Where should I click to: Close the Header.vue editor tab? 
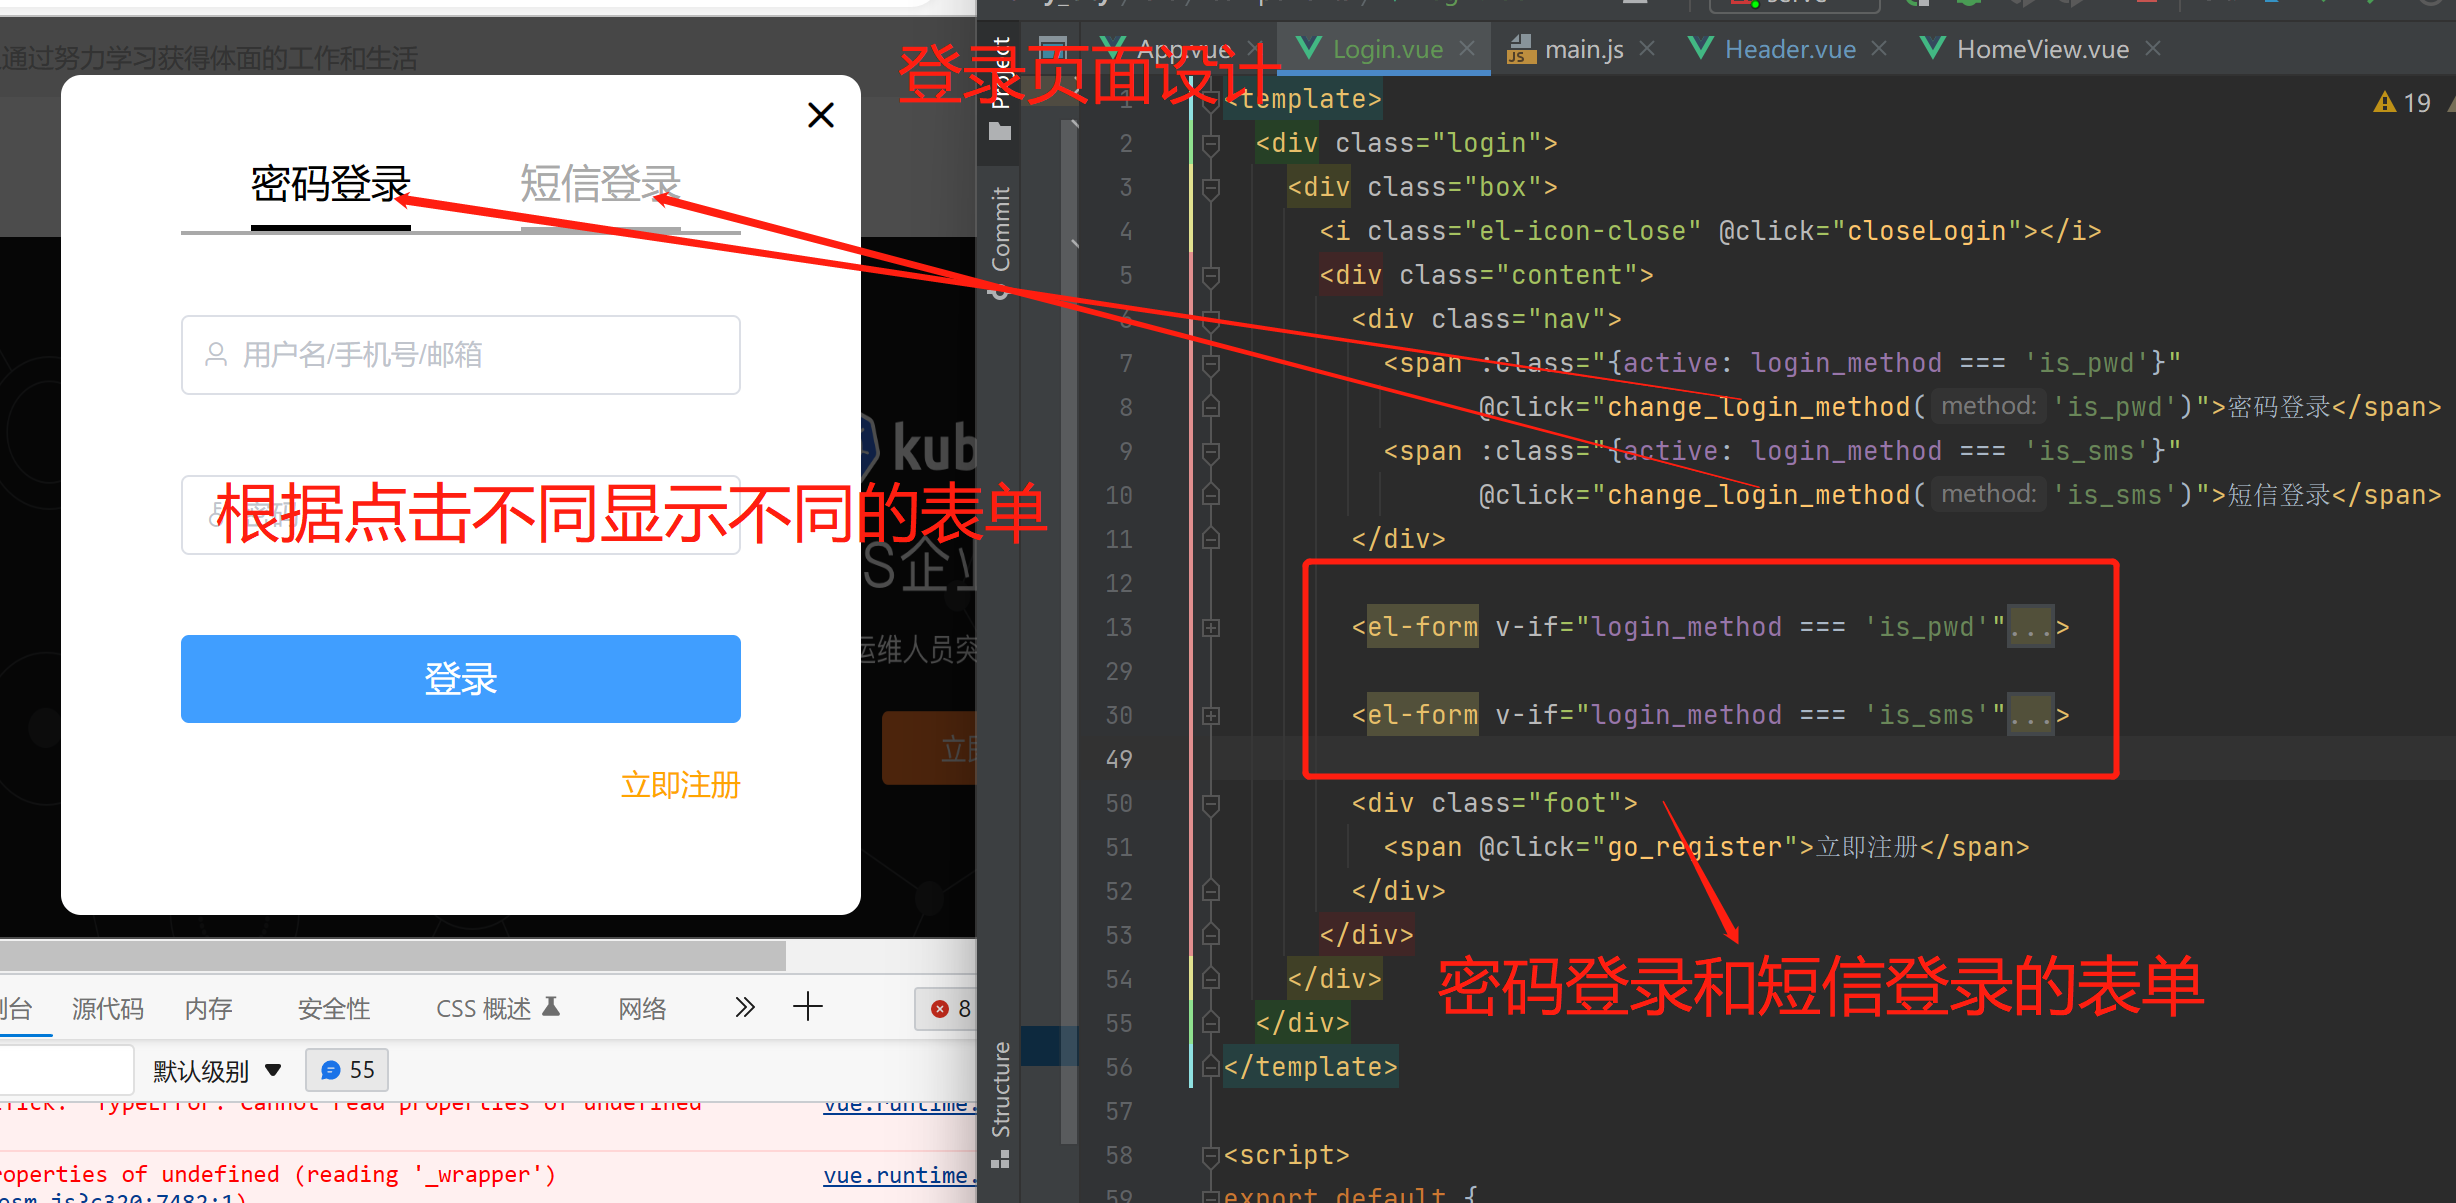pyautogui.click(x=1879, y=48)
